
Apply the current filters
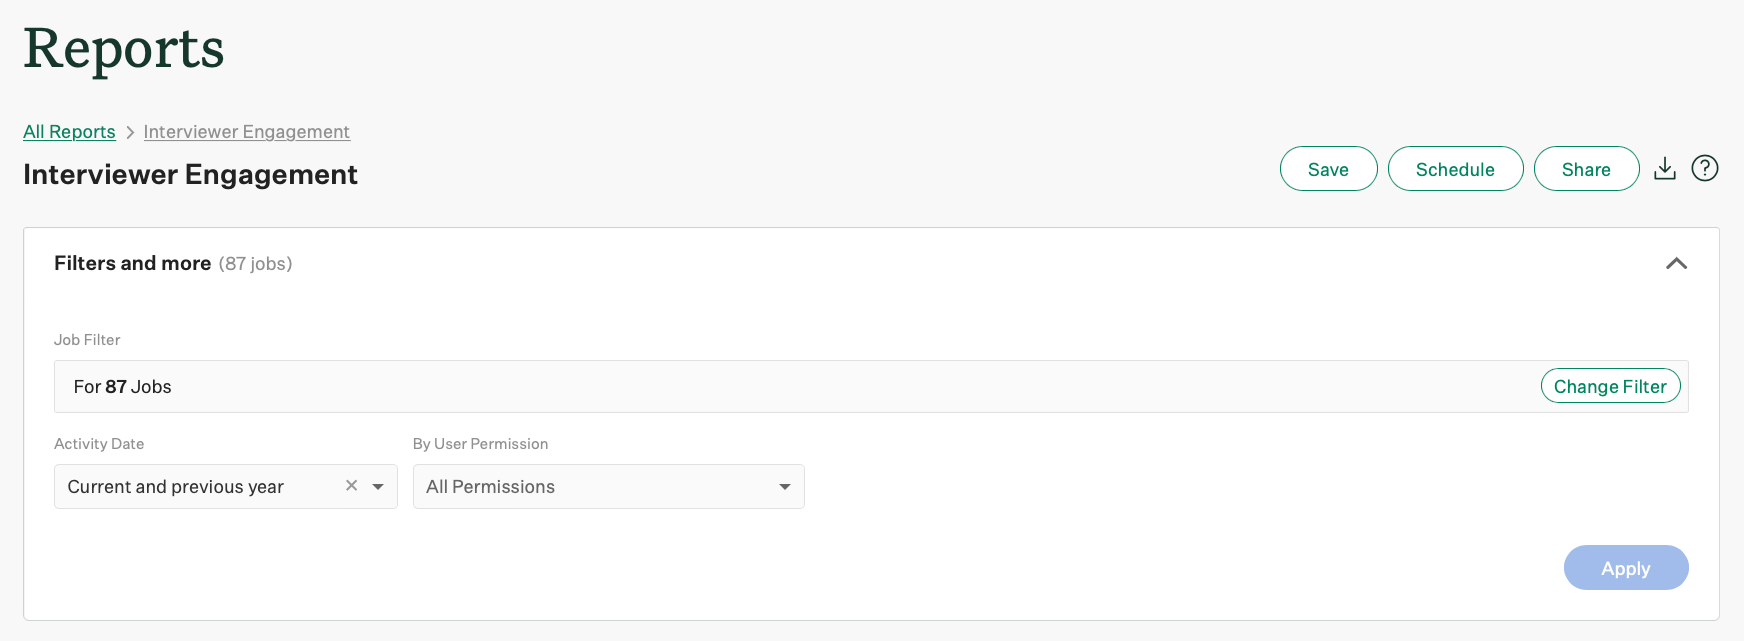pos(1625,567)
